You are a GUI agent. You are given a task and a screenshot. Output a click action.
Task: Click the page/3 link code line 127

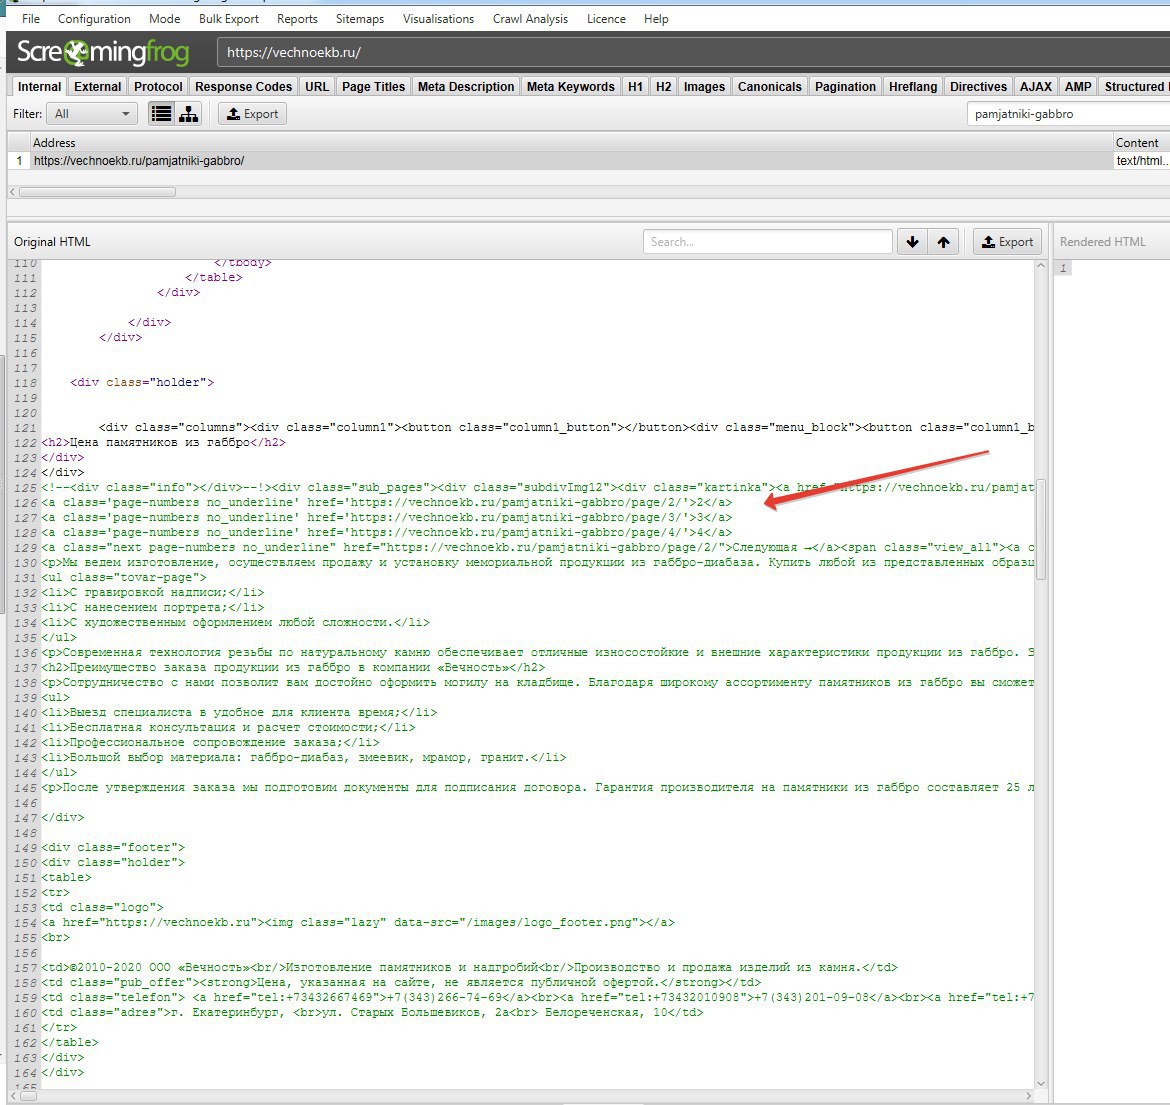coord(387,517)
